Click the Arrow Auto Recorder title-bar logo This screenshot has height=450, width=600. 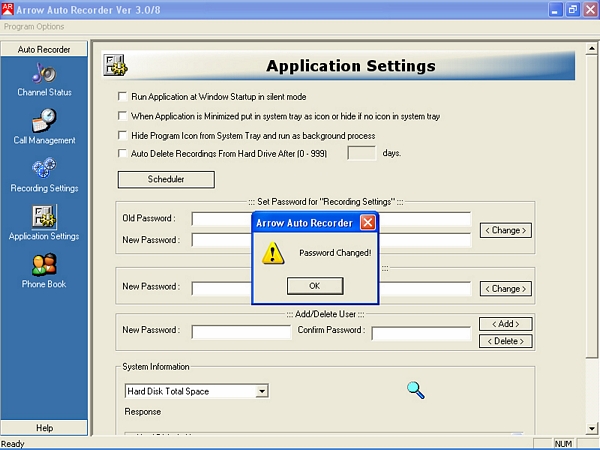pyautogui.click(x=7, y=10)
